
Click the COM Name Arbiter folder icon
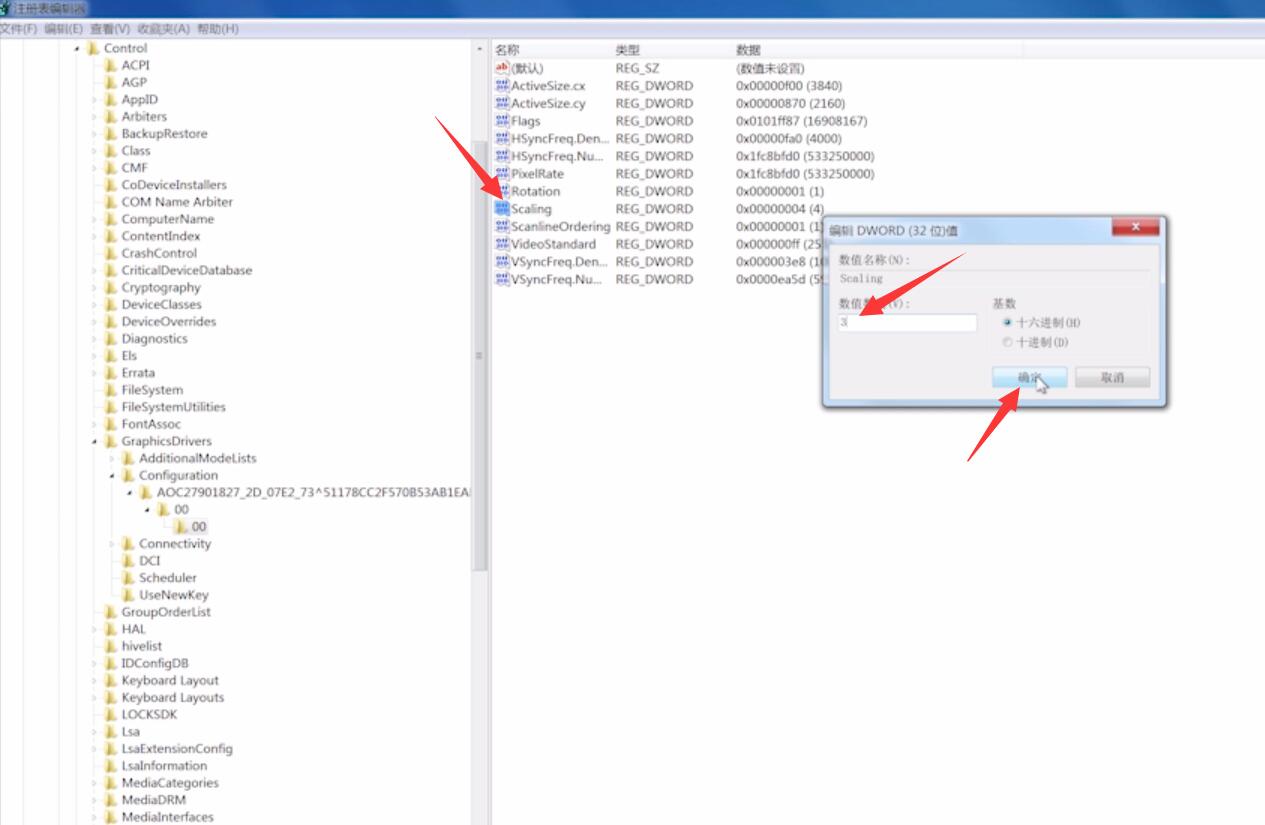tap(111, 202)
